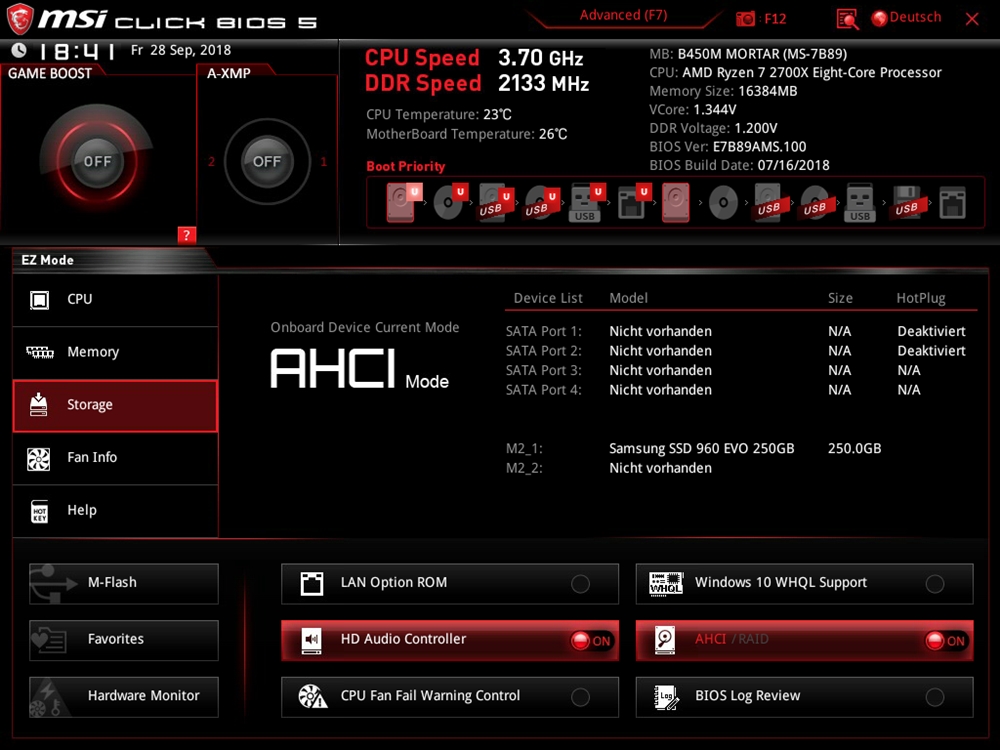The image size is (1000, 750).
Task: Choose the UEFI USB key boot icon
Action: [x=586, y=202]
